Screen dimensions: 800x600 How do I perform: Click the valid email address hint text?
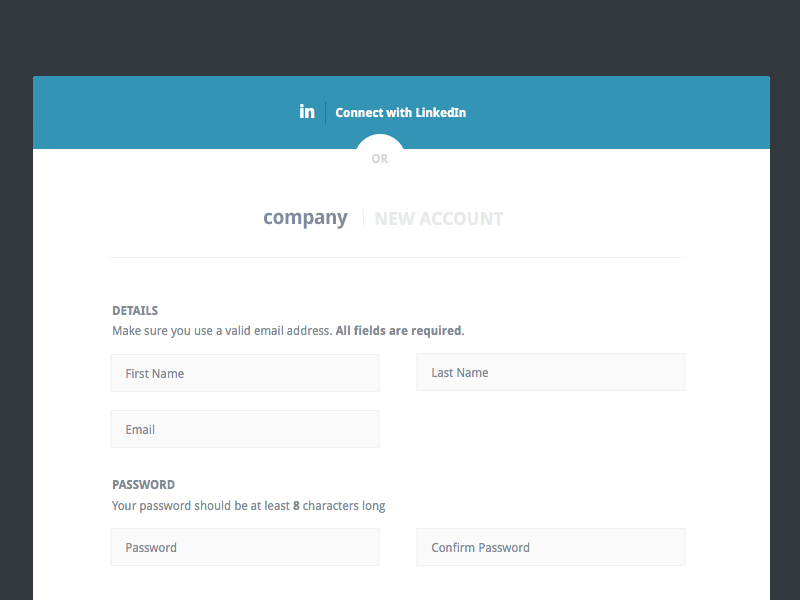[220, 330]
